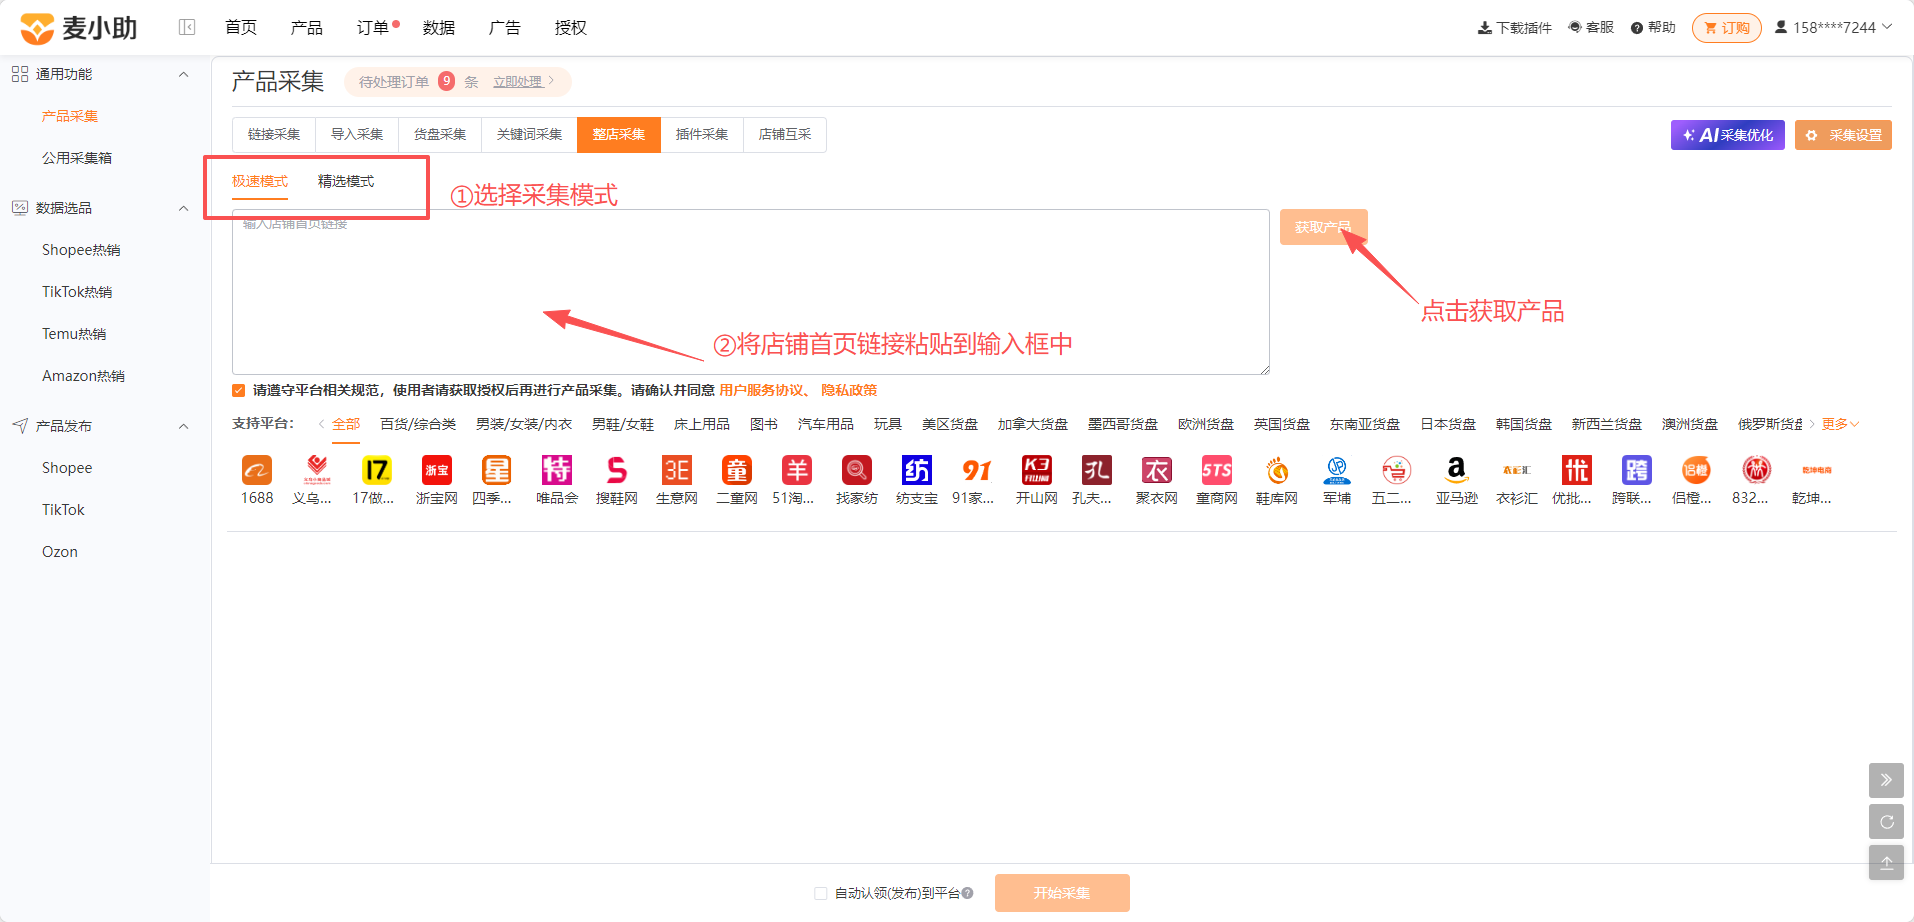Image resolution: width=1914 pixels, height=922 pixels.
Task: Pick the 聚衣网 platform icon
Action: coord(1157,470)
